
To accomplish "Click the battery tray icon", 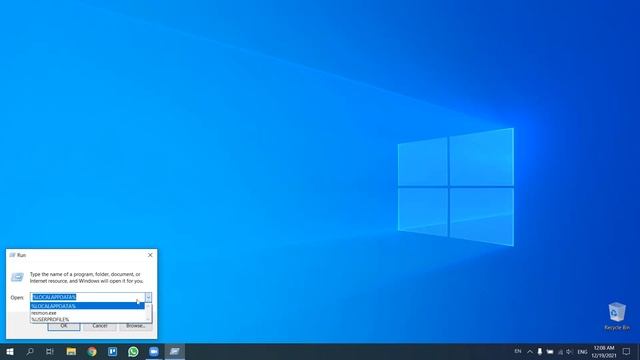I will tap(550, 351).
